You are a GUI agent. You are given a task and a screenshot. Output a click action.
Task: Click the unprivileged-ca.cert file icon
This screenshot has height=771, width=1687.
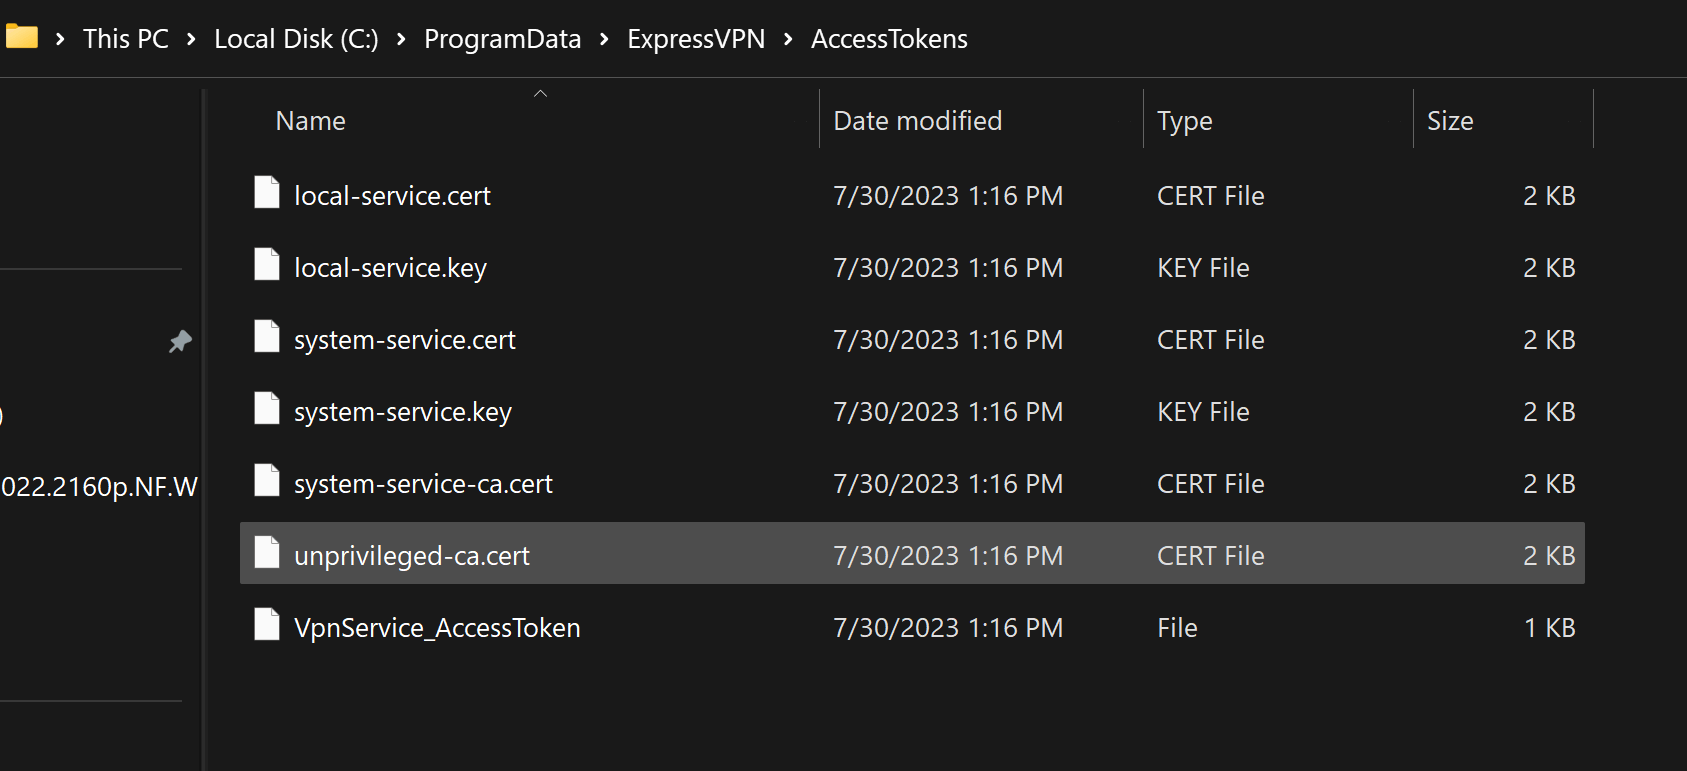tap(267, 552)
